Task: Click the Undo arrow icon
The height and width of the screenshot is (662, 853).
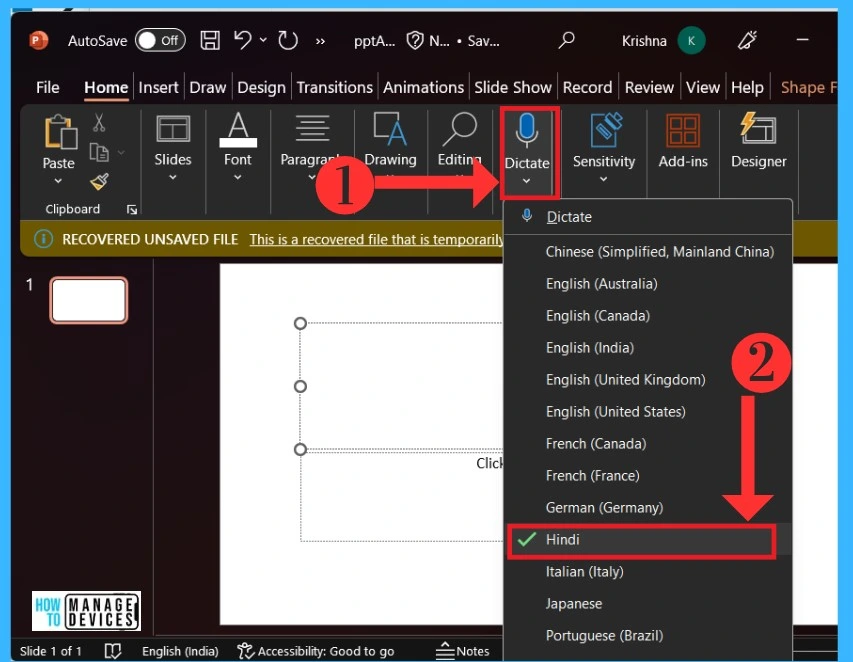Action: (243, 40)
